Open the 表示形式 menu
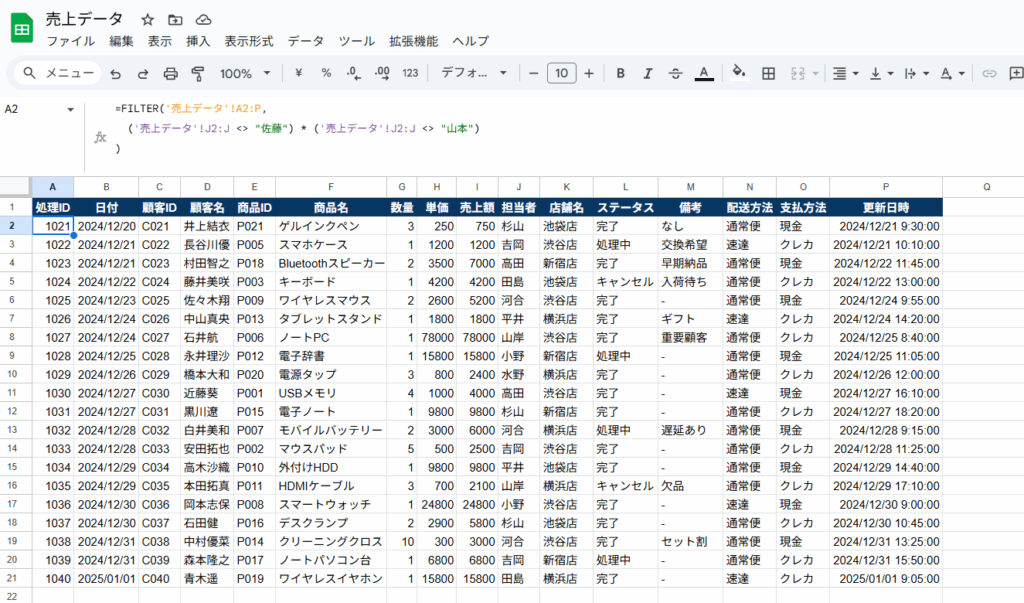The height and width of the screenshot is (603, 1024). click(249, 41)
